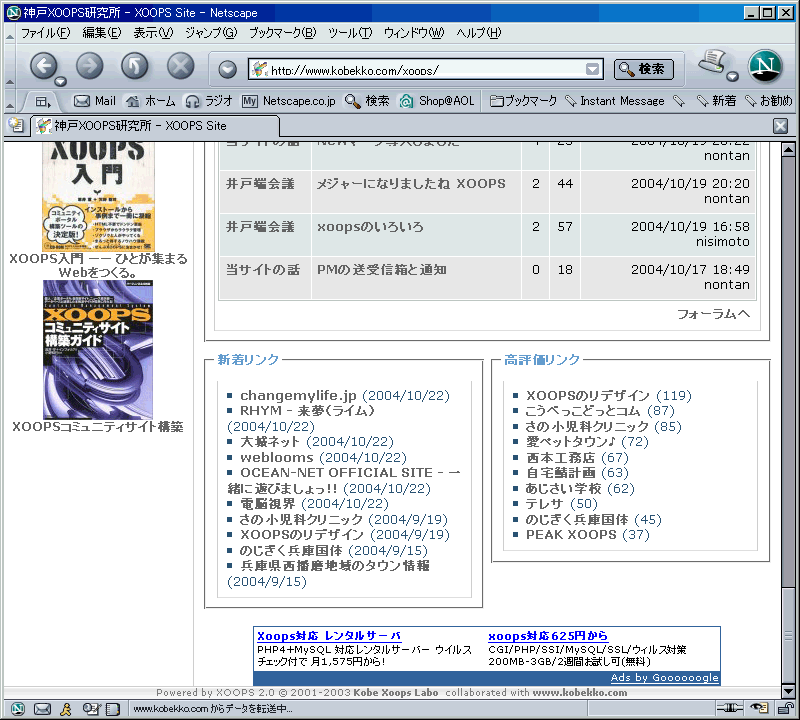
Task: Open the ブックマーク(B) menu in the menu bar
Action: [283, 33]
